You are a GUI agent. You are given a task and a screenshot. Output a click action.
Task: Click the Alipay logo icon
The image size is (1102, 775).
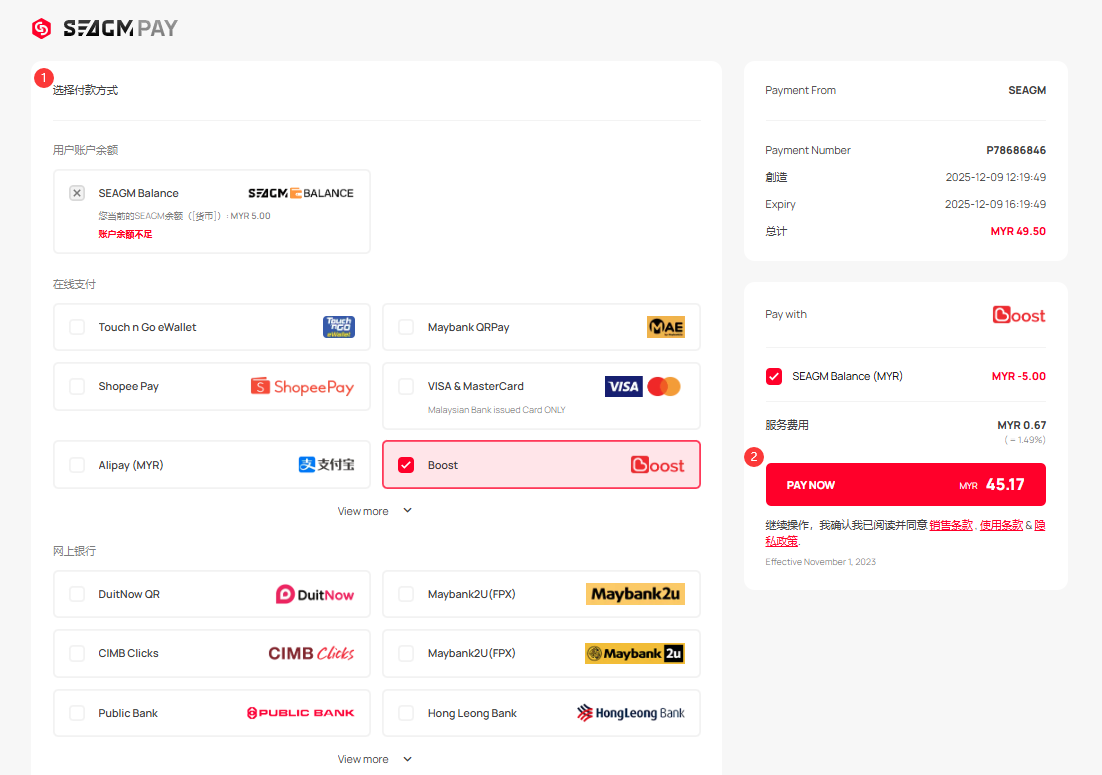307,465
